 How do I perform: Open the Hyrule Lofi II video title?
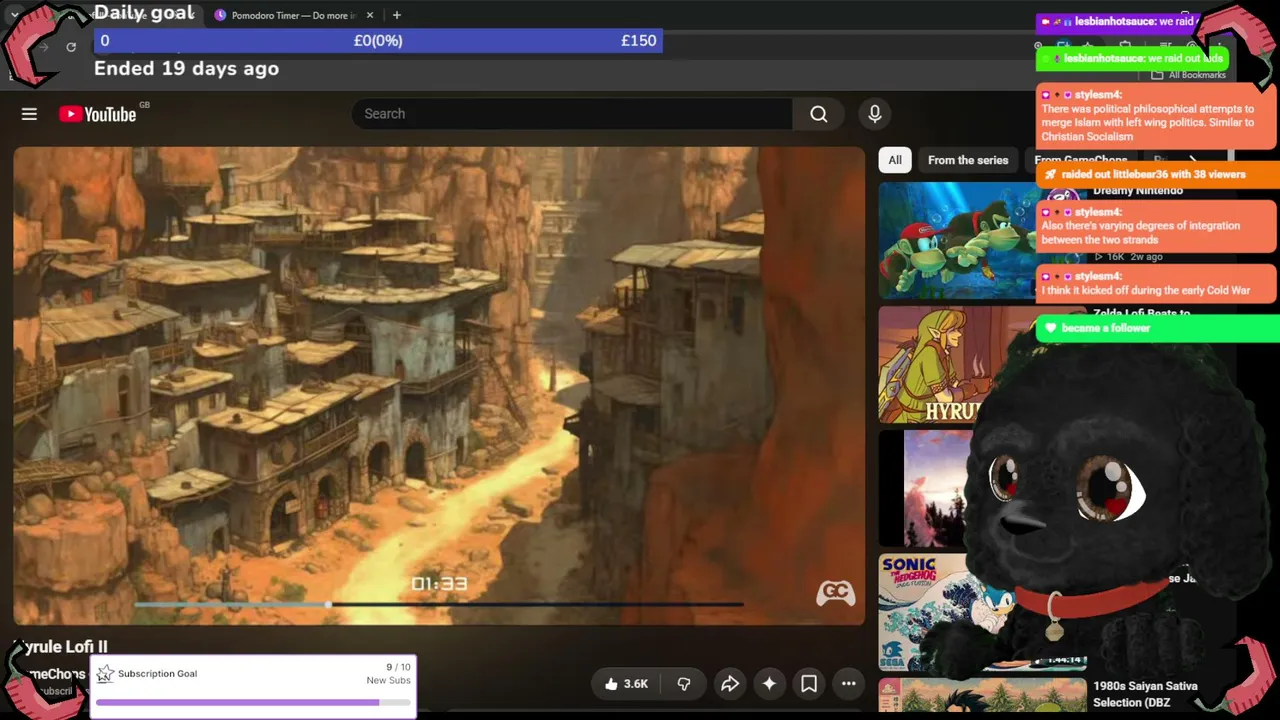pos(60,647)
